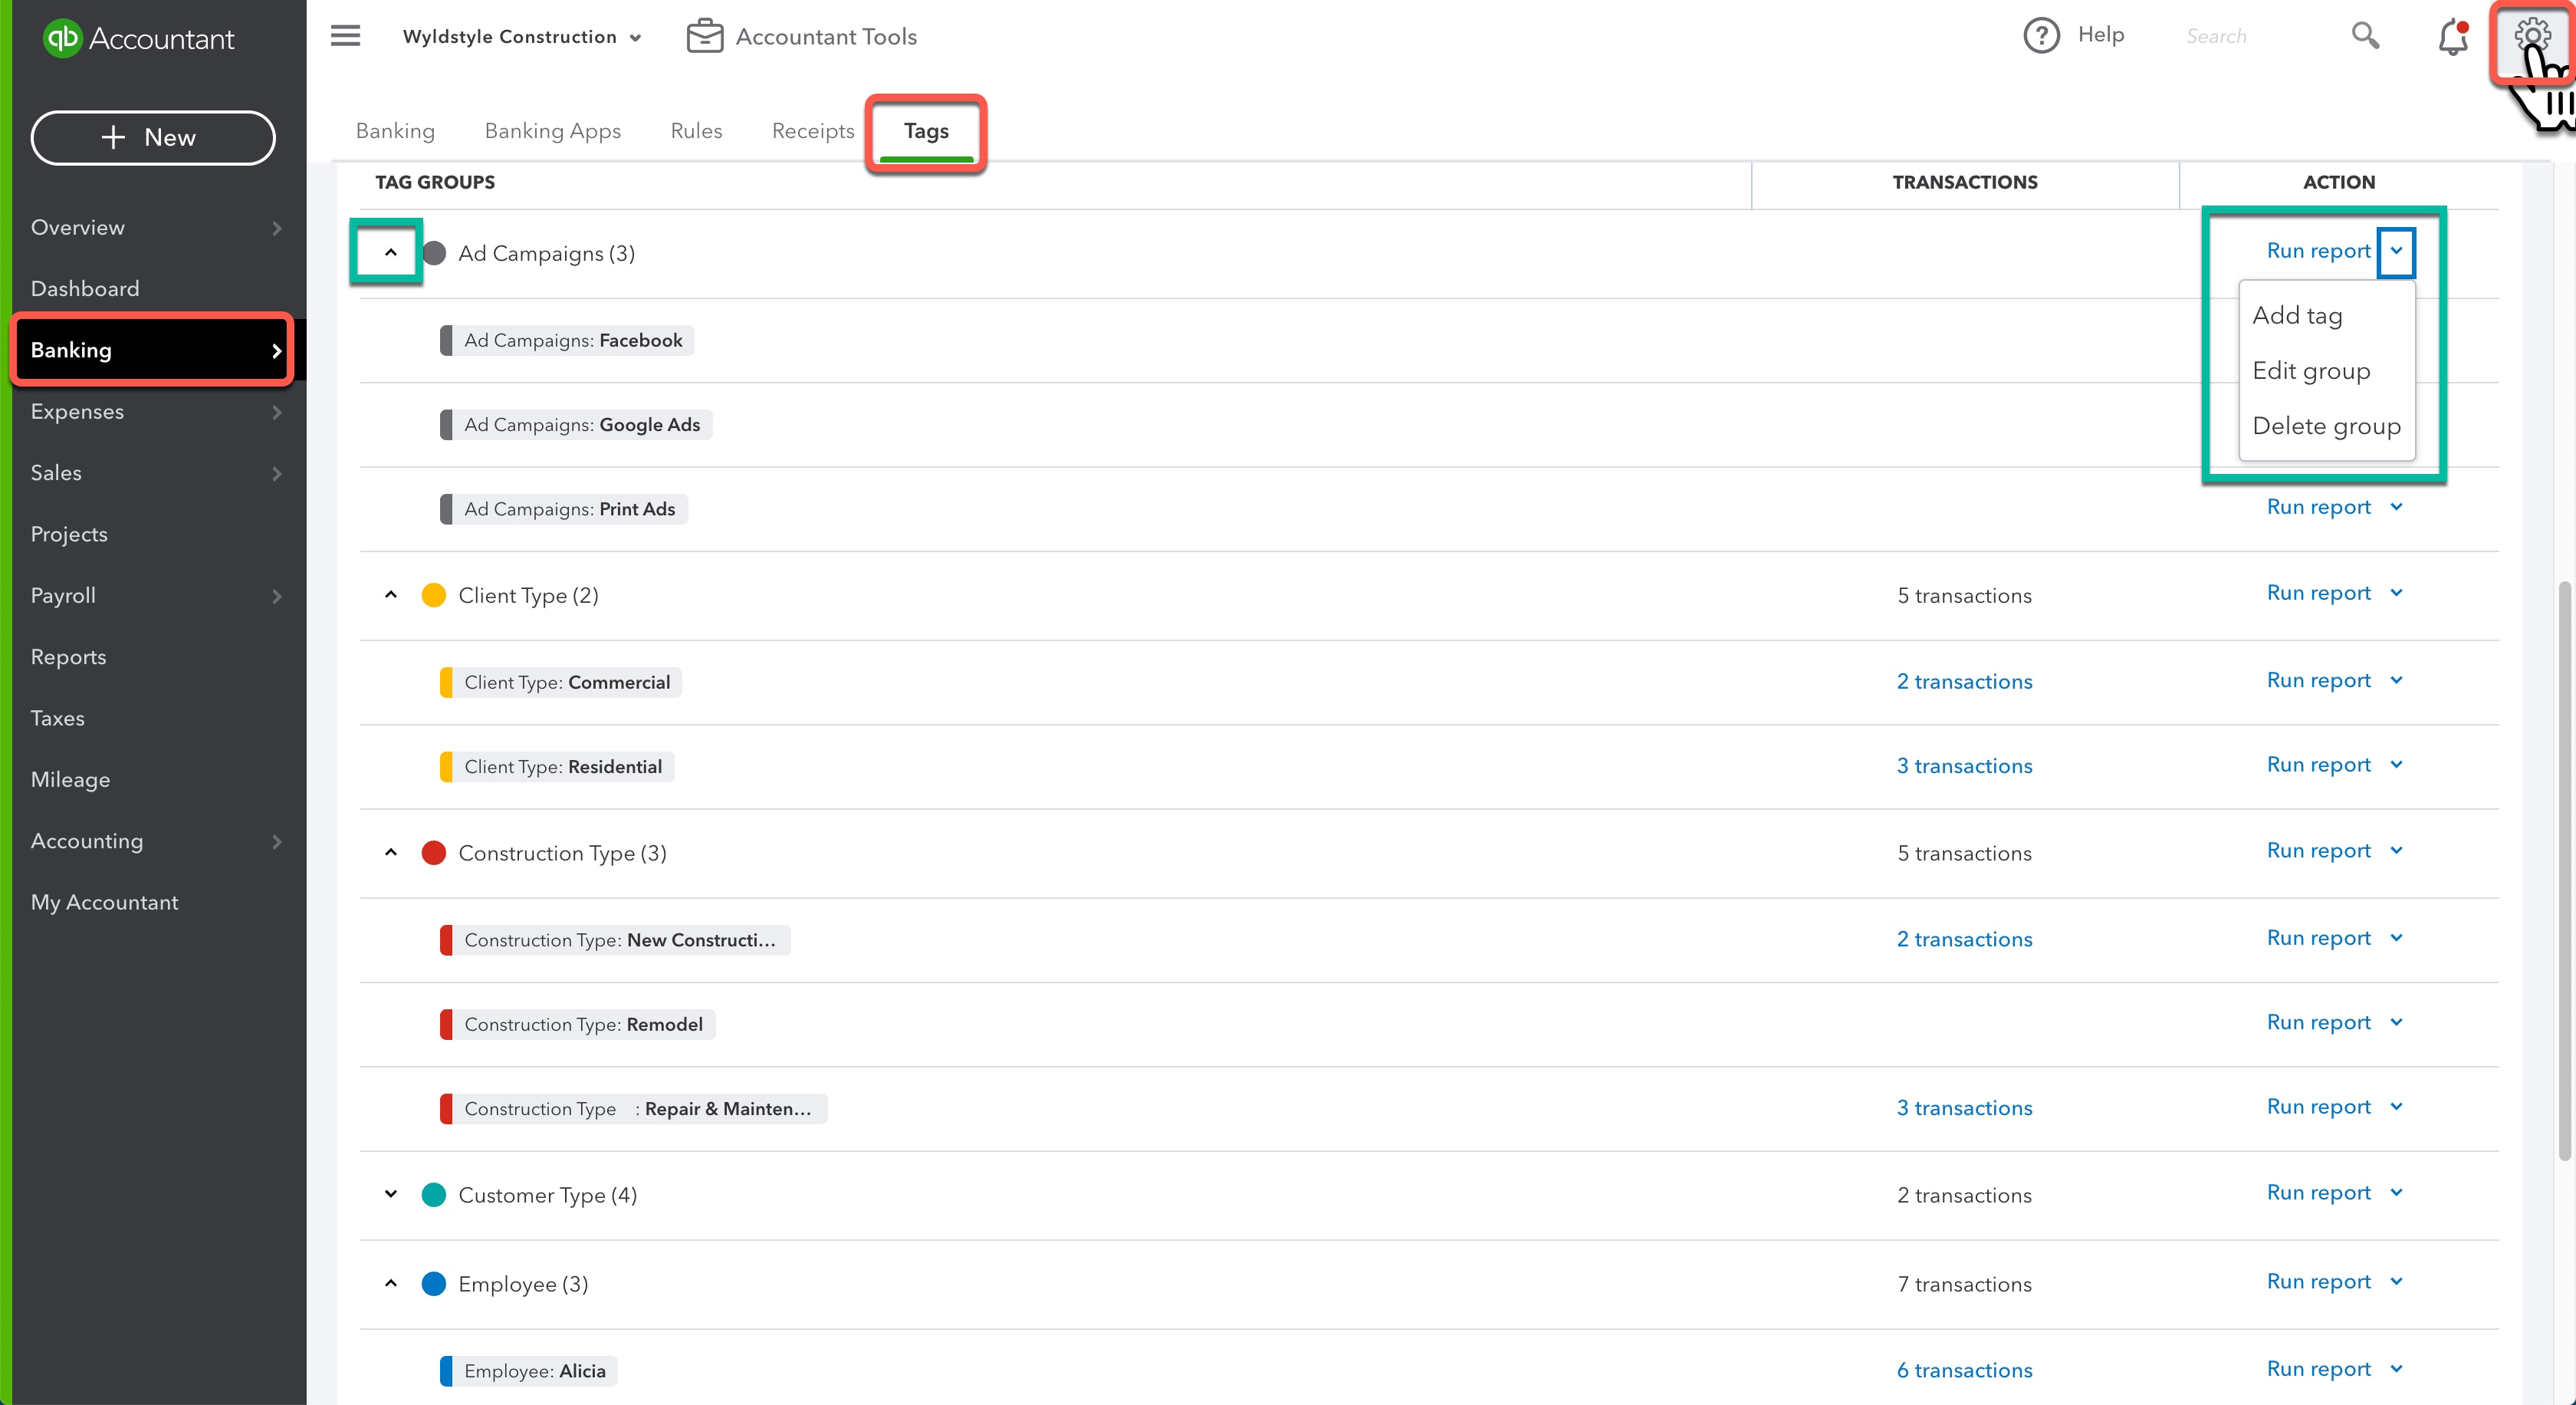This screenshot has width=2576, height=1405.
Task: Open the Ad Campaigns Run report dropdown arrow
Action: pyautogui.click(x=2396, y=251)
